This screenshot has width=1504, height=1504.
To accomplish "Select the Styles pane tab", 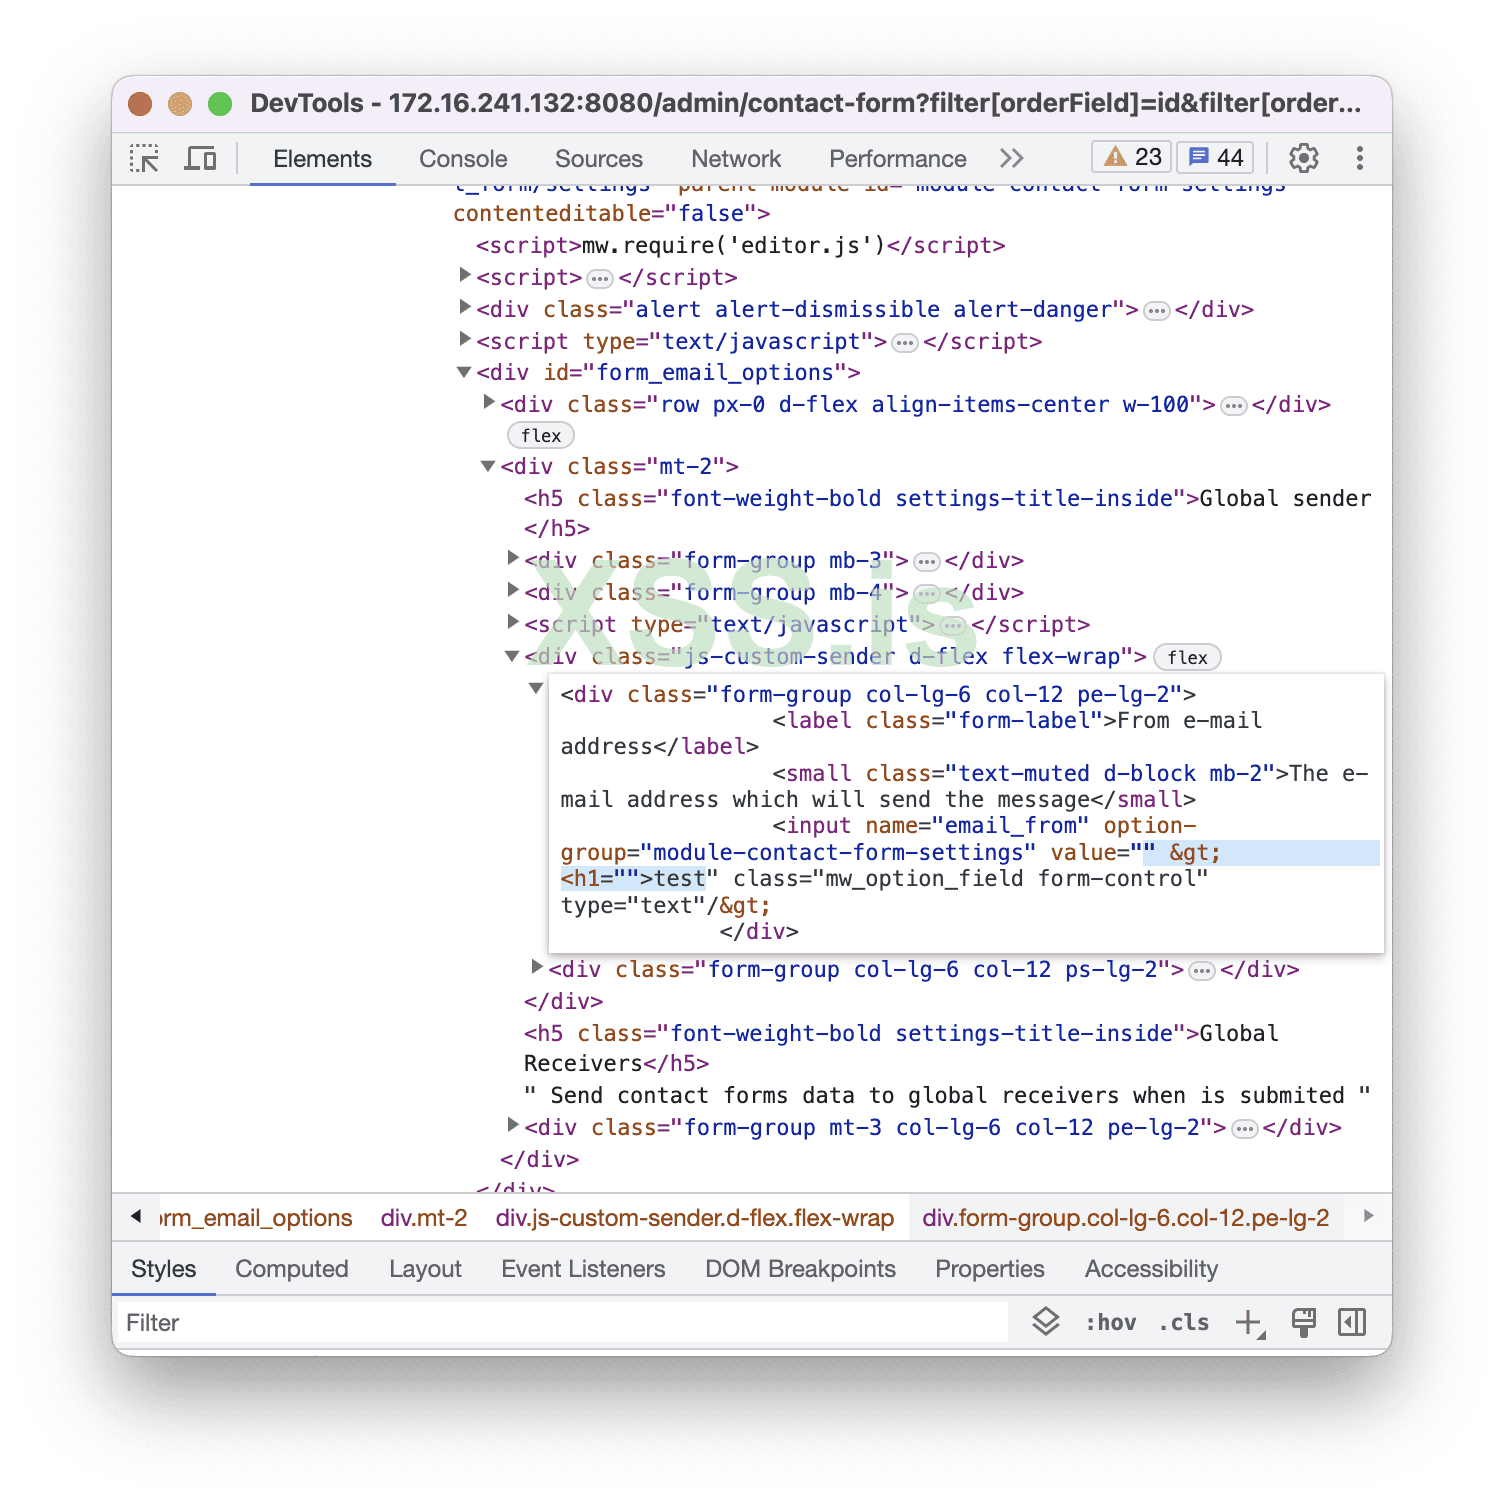I will click(164, 1268).
